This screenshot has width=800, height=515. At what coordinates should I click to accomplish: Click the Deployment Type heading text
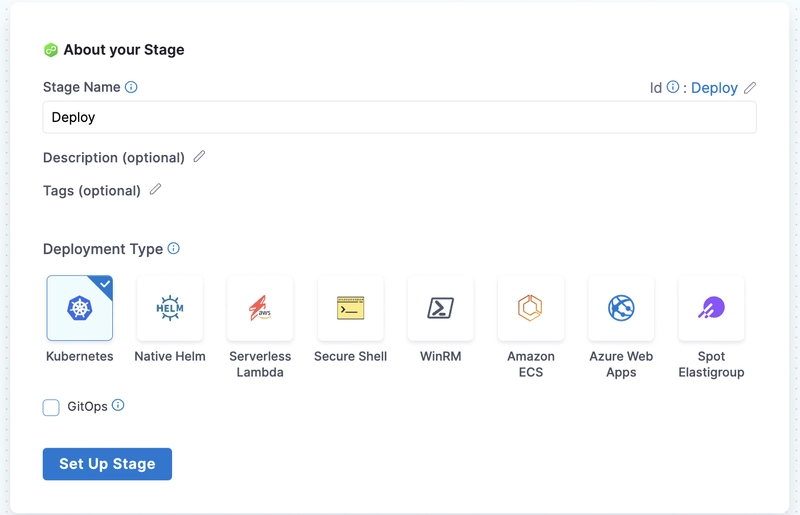coord(103,249)
